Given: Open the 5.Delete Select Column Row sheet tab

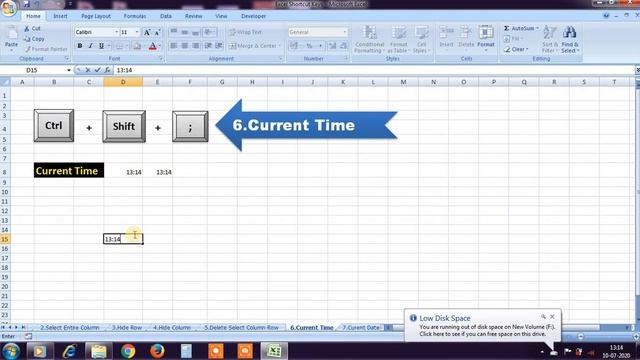Looking at the screenshot, I should tap(242, 327).
